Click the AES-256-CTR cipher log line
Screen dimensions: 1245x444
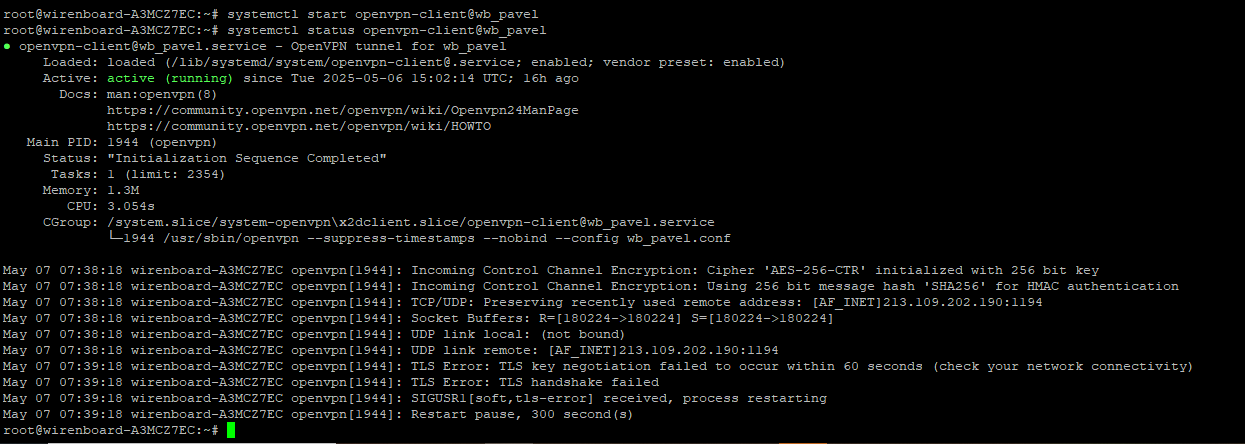(x=551, y=270)
